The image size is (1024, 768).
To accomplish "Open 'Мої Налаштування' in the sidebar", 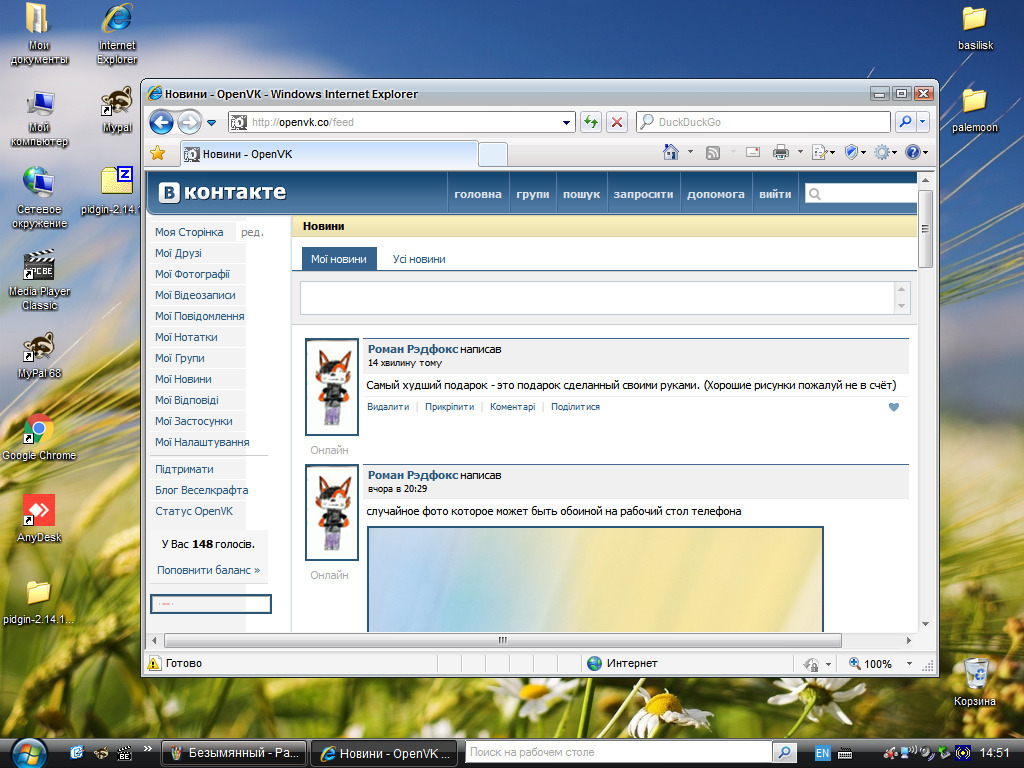I will 202,442.
